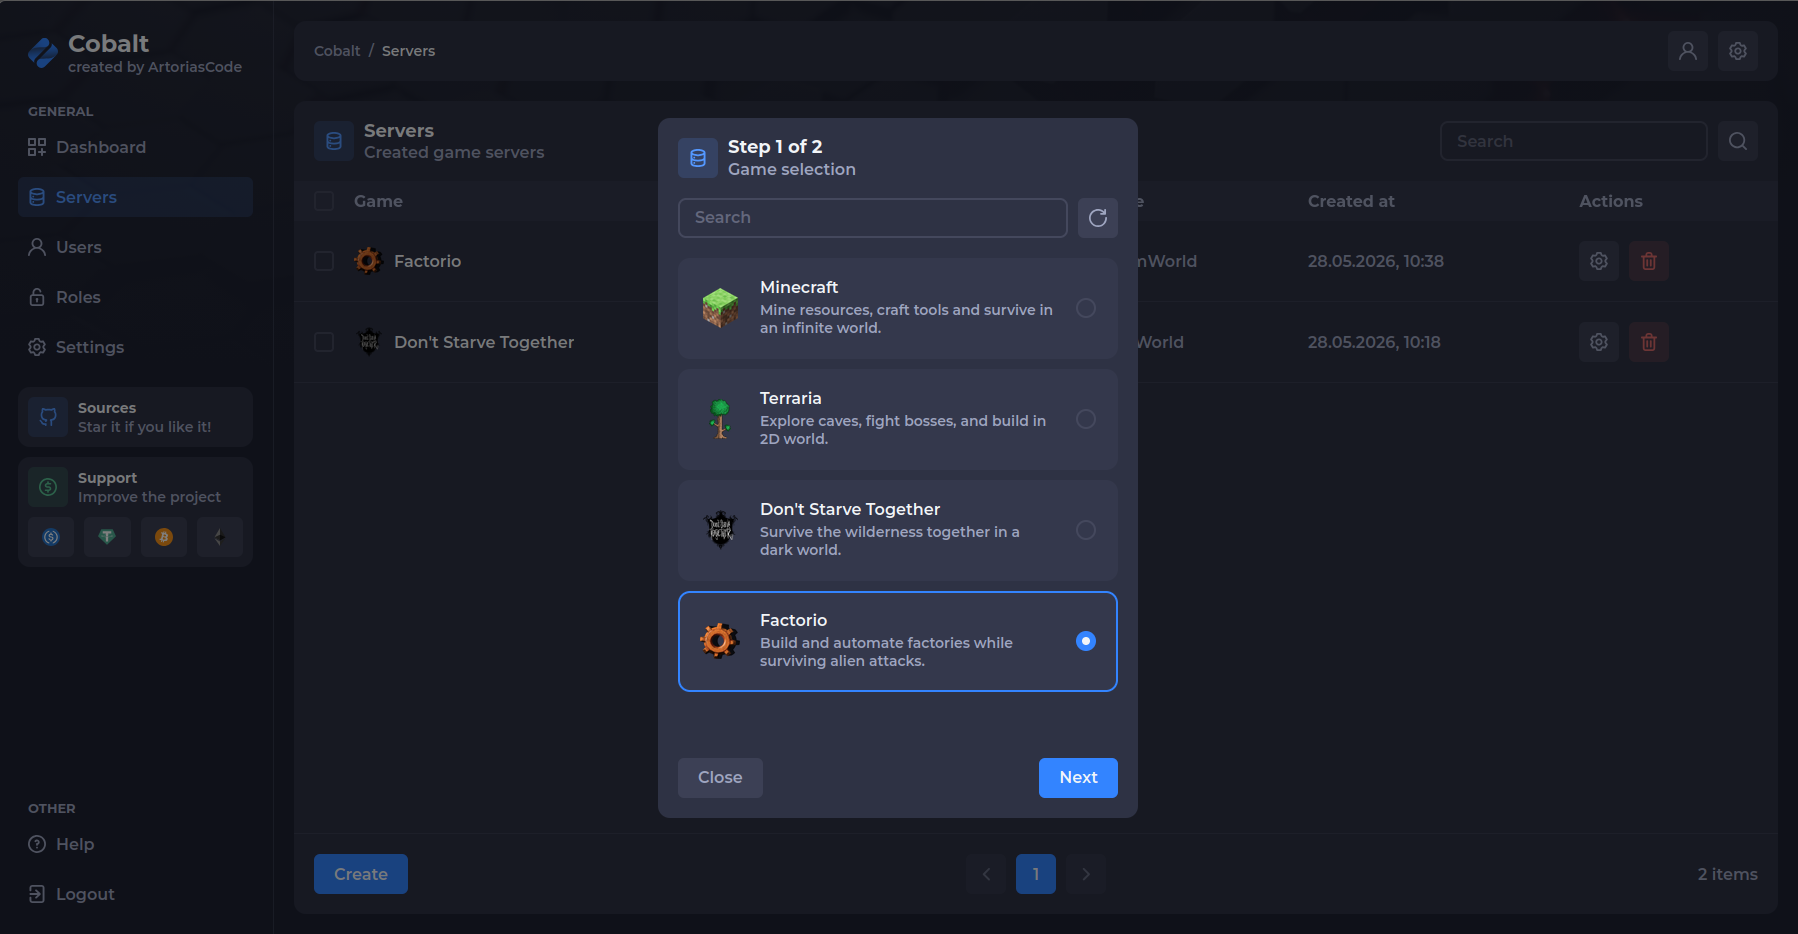The width and height of the screenshot is (1798, 934).
Task: Go to next page arrow
Action: click(x=1086, y=874)
